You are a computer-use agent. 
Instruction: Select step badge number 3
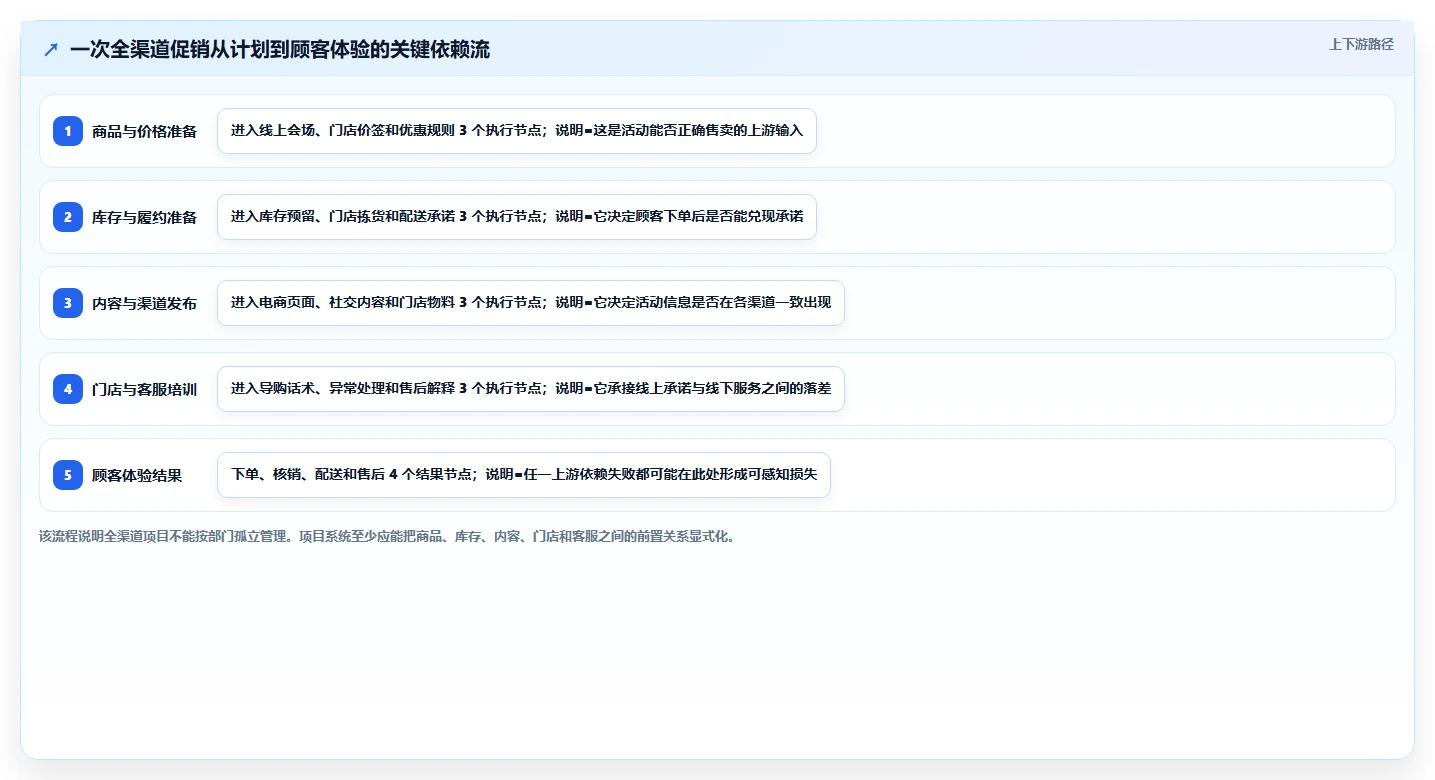[x=68, y=303]
